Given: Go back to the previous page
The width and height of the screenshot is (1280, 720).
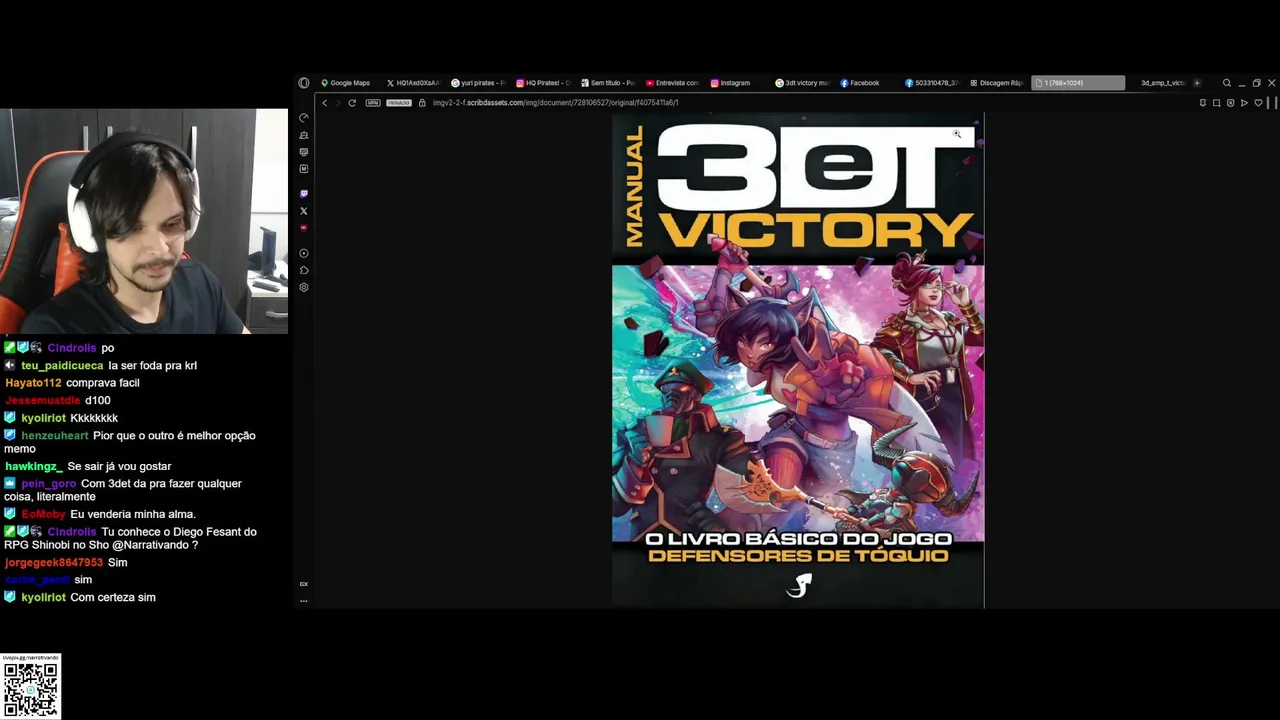Looking at the screenshot, I should (325, 103).
